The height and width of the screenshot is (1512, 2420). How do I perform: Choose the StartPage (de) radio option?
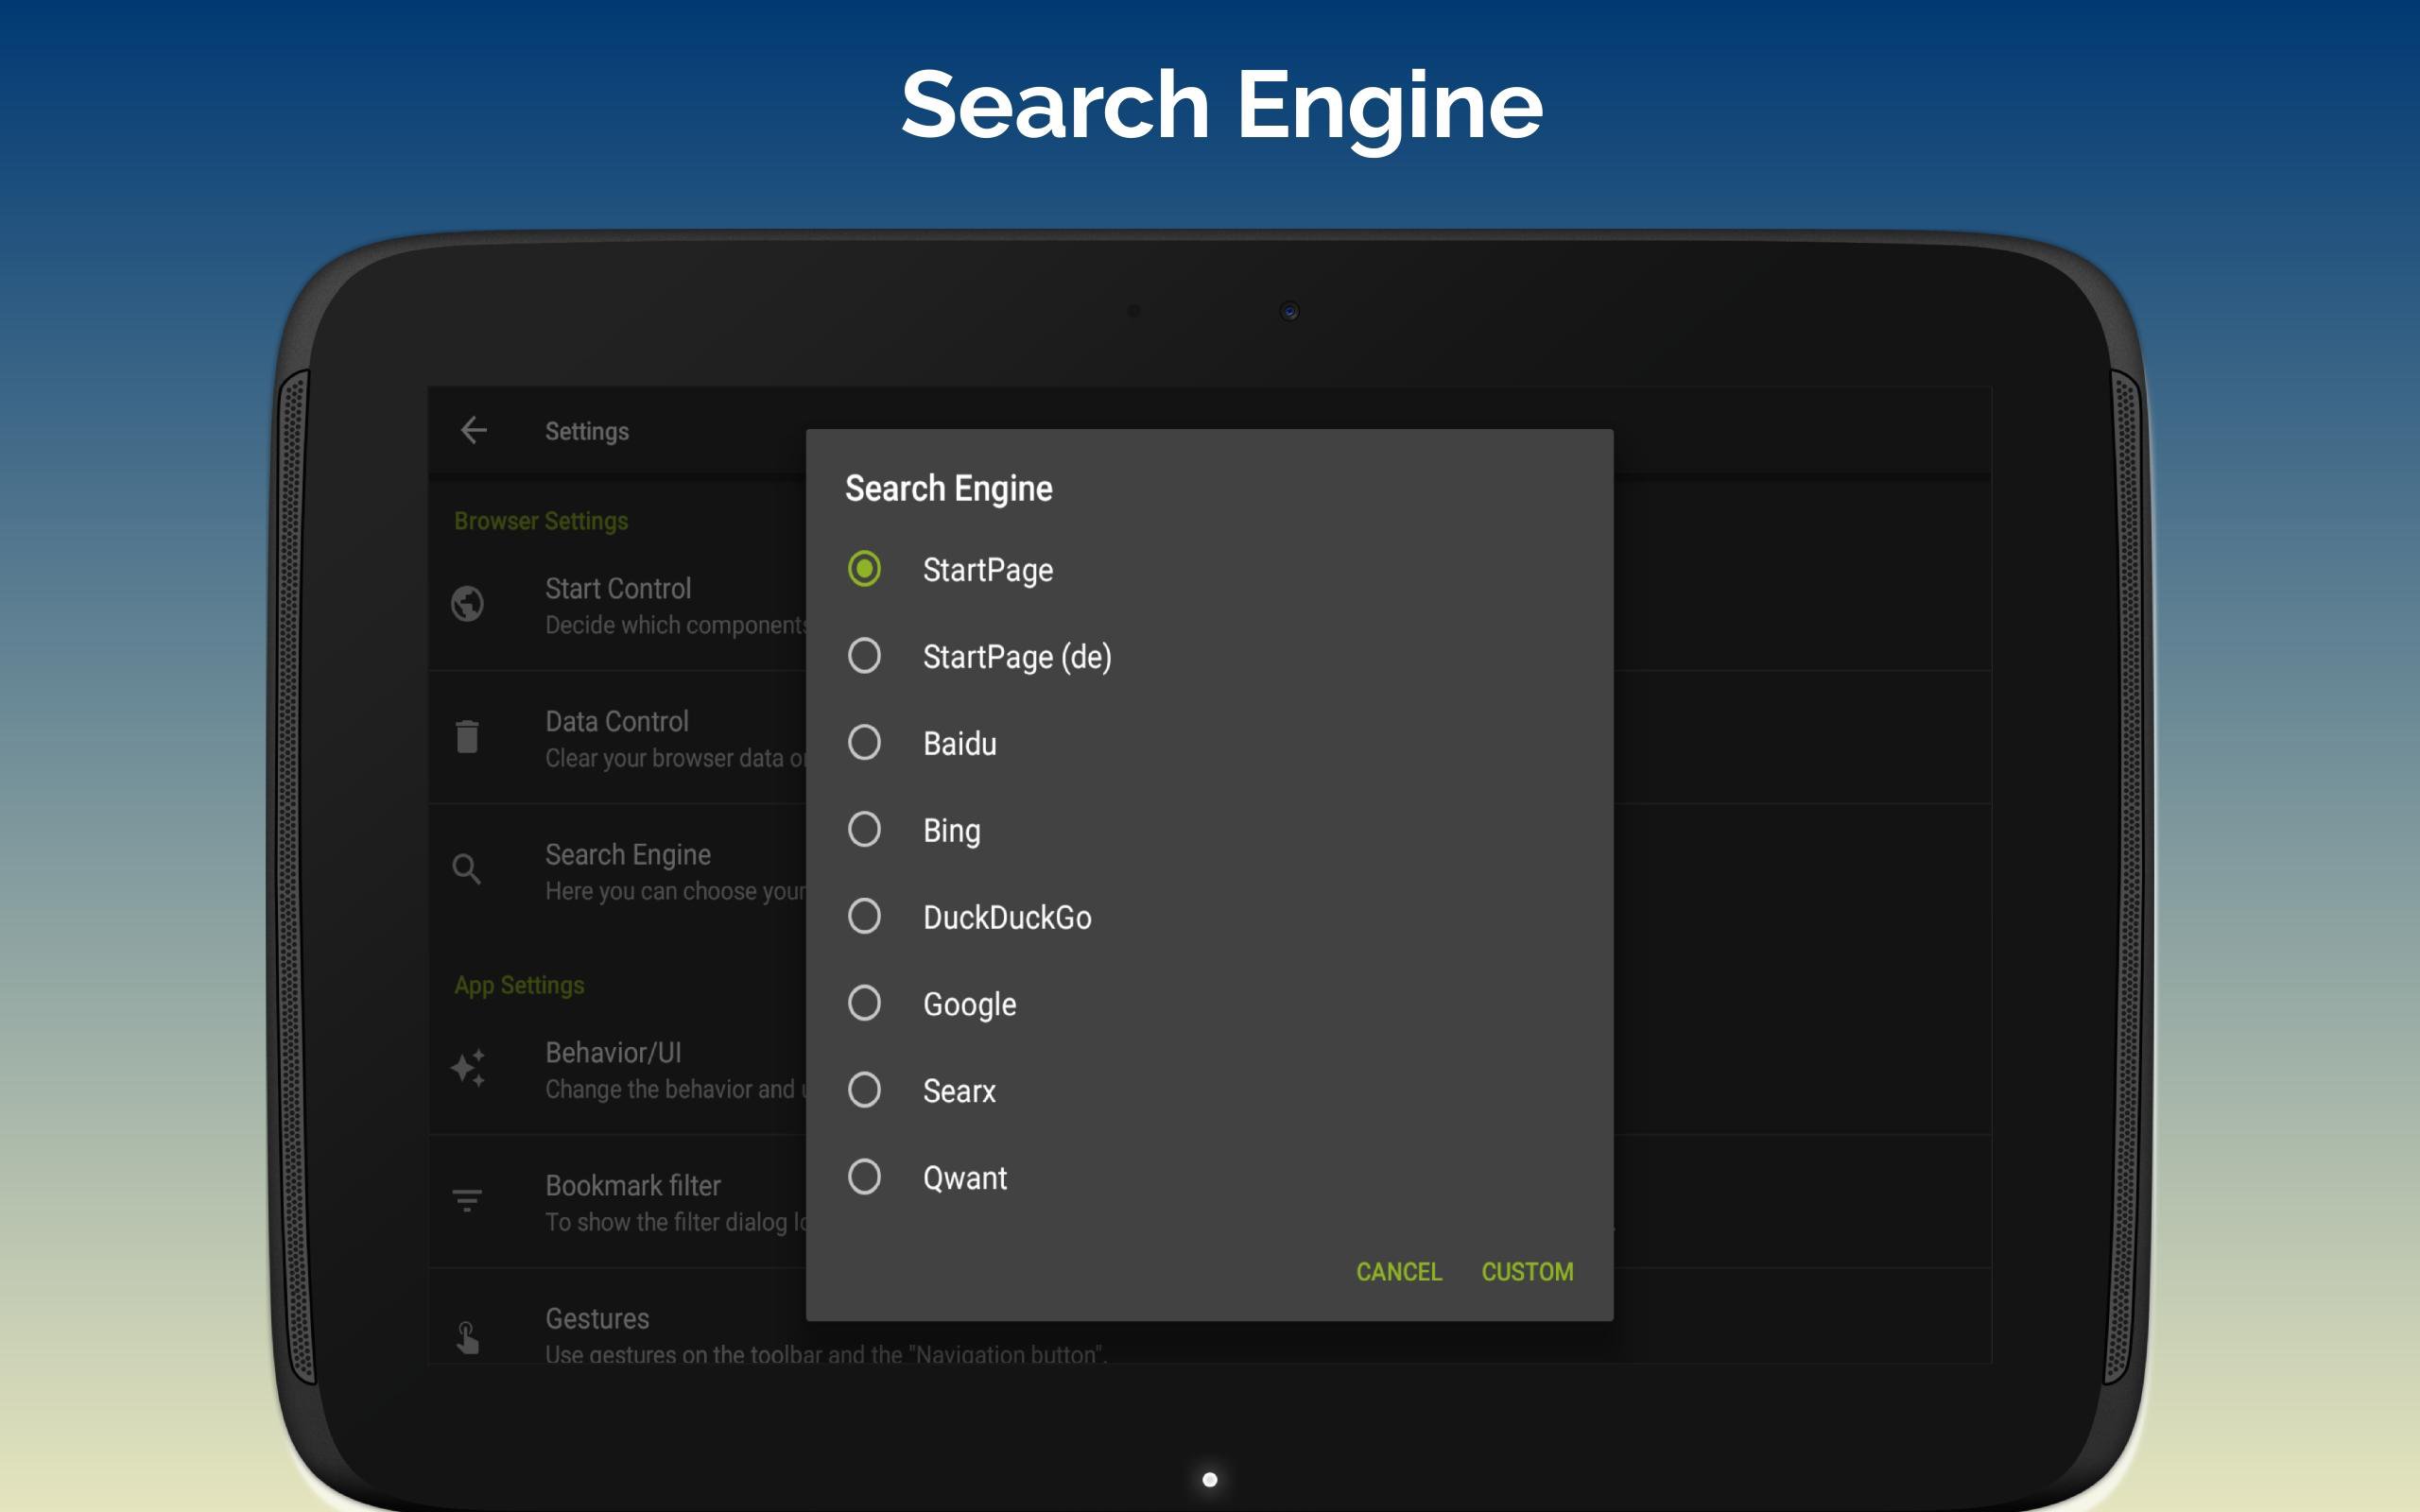[864, 656]
